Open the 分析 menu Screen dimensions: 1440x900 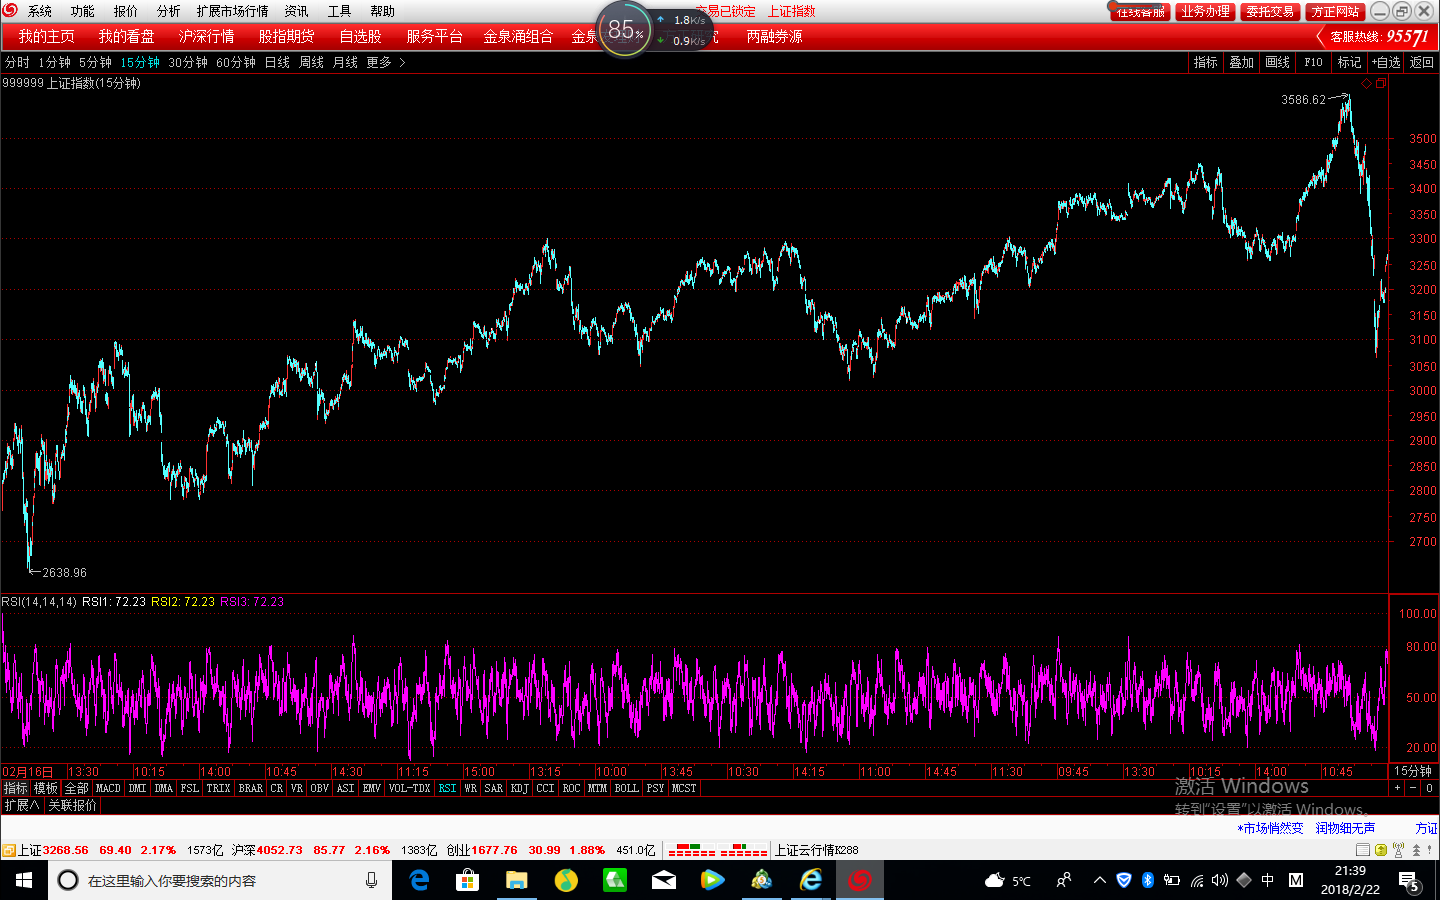[169, 11]
